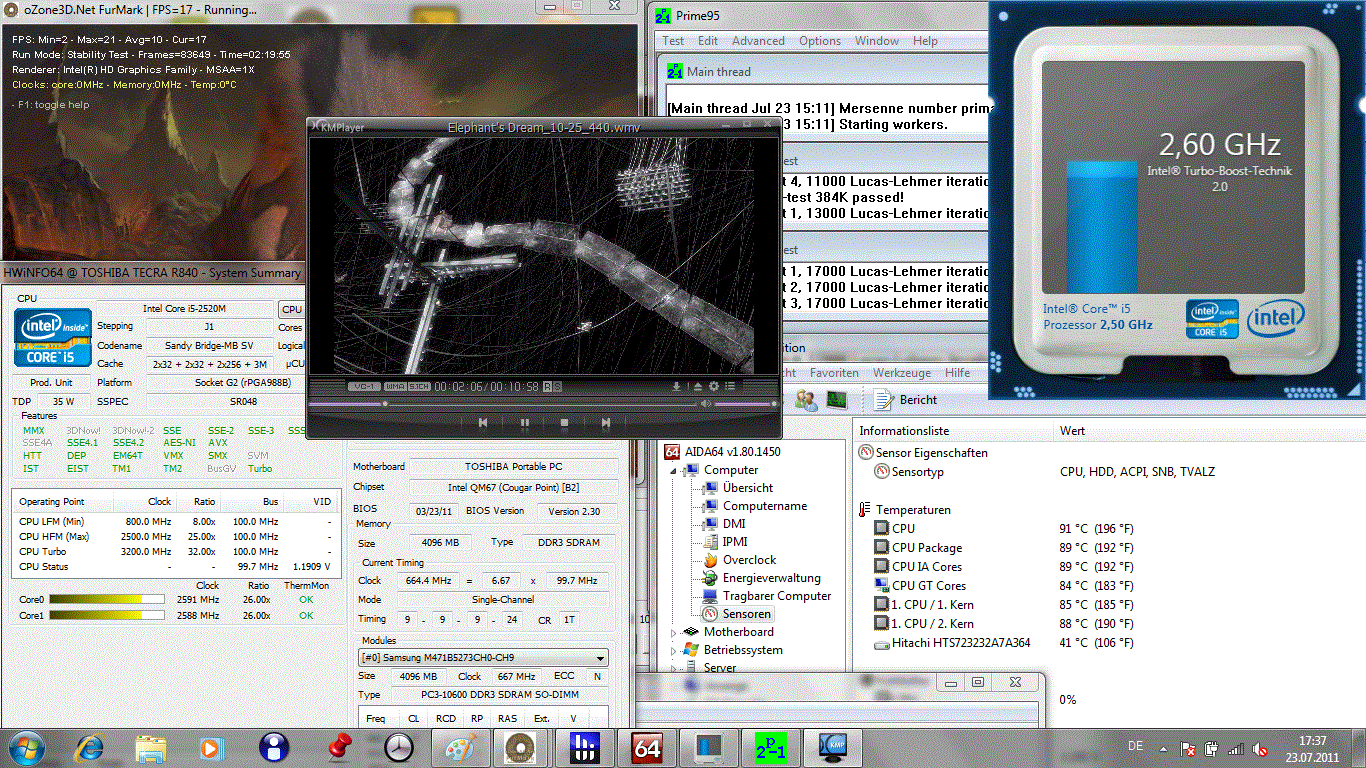
Task: Click the Main thread window title in Prime95
Action: [x=718, y=72]
